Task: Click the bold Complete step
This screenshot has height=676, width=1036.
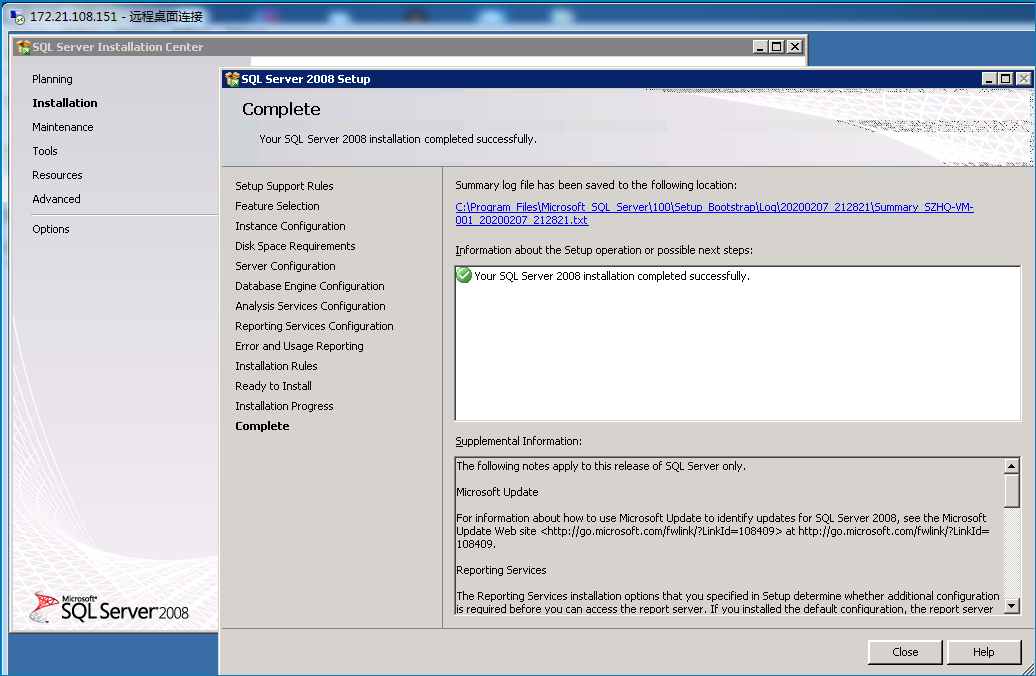Action: pos(262,426)
